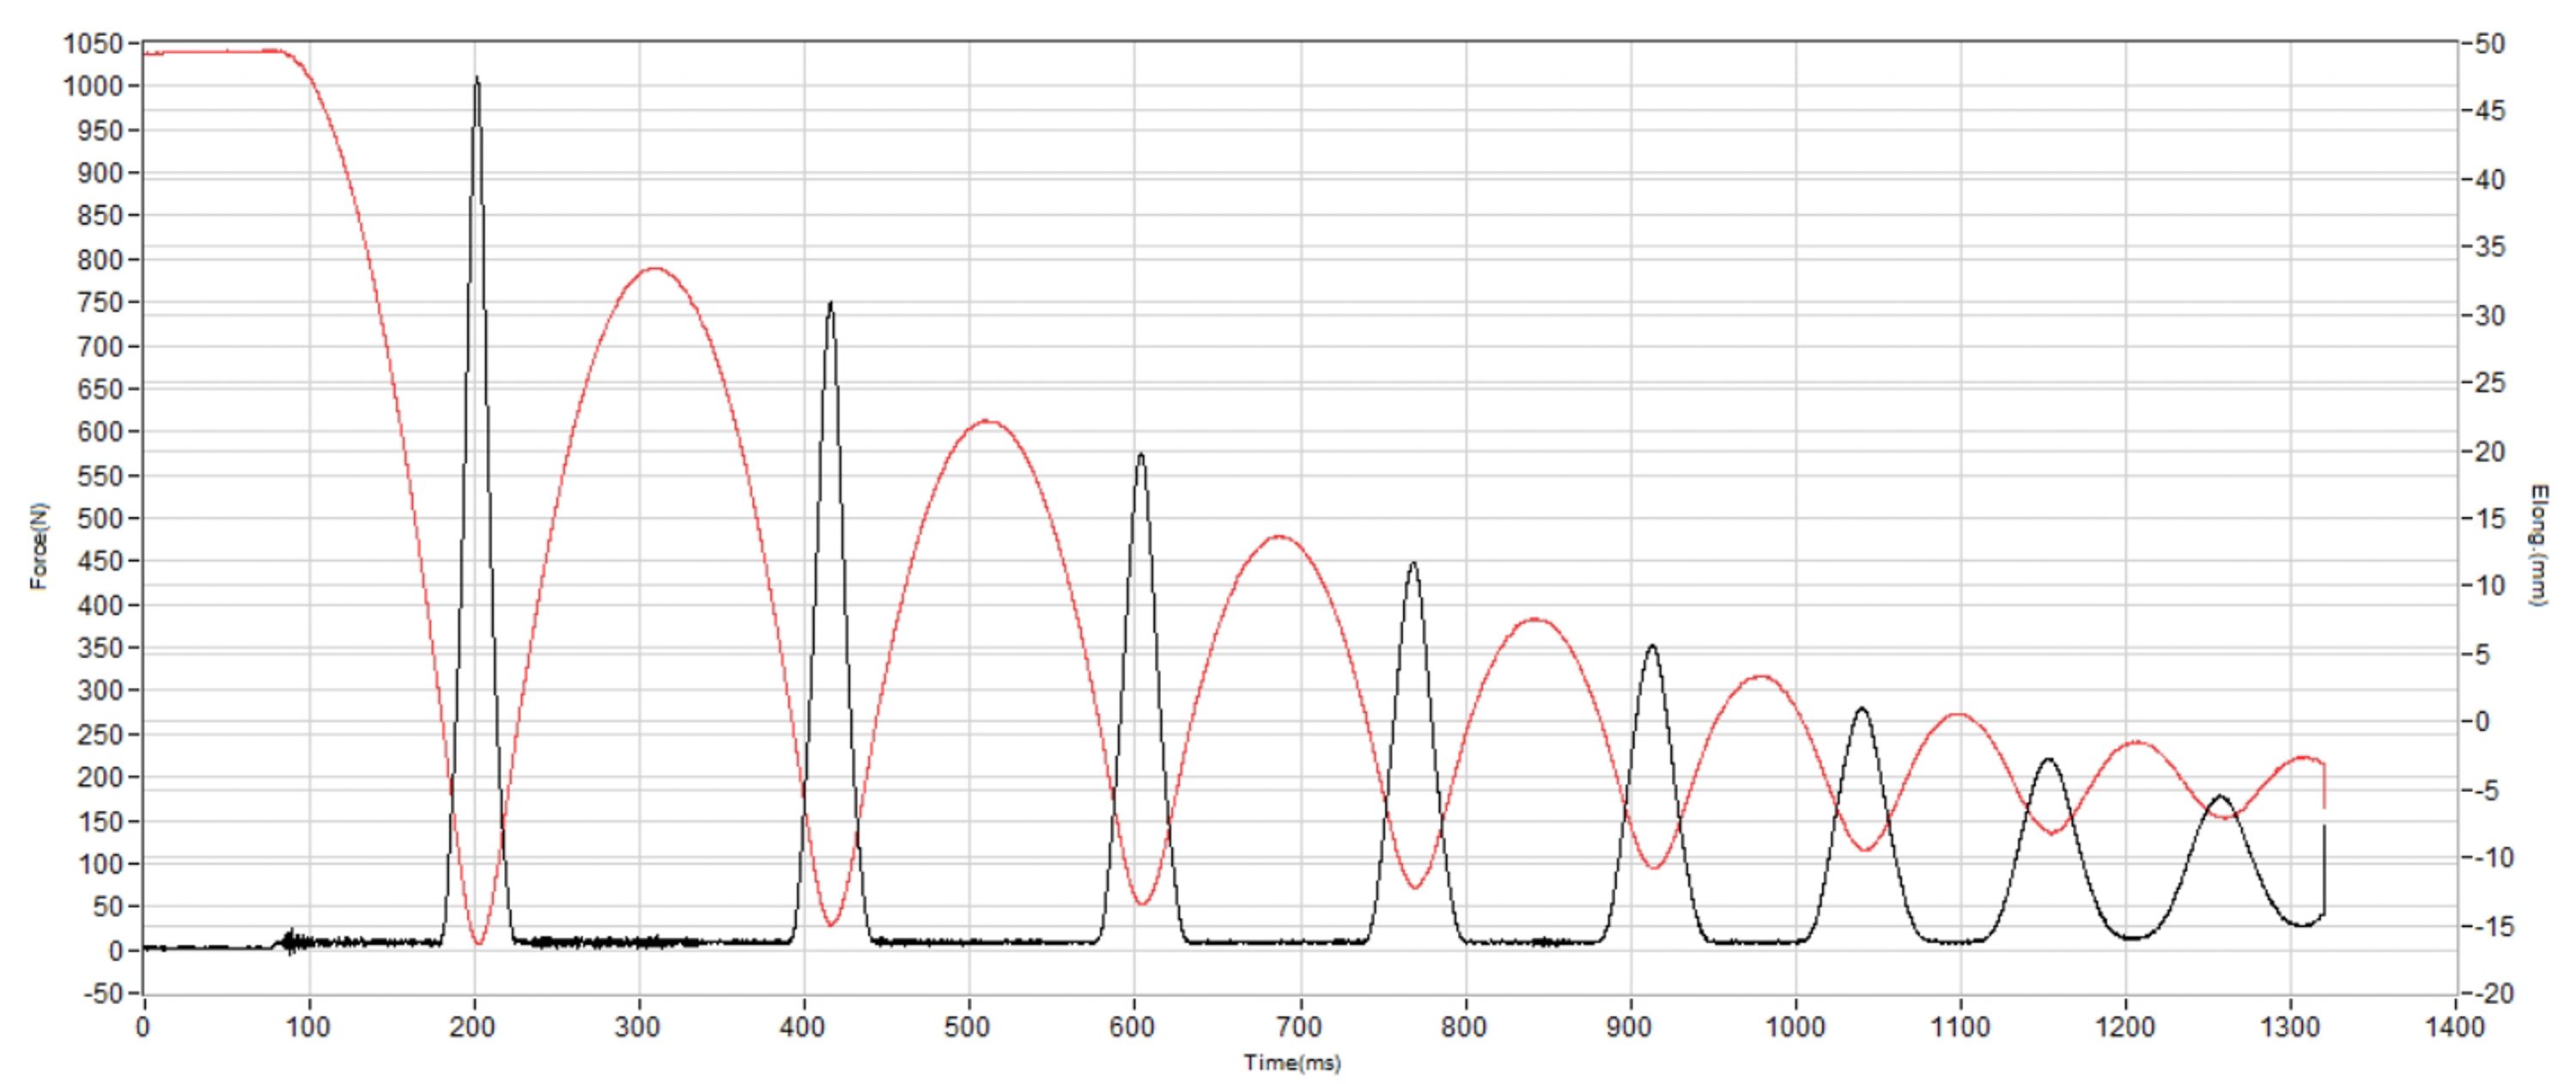Click the 1400 tick label on the time axis
2576x1084 pixels.
click(x=2455, y=1027)
